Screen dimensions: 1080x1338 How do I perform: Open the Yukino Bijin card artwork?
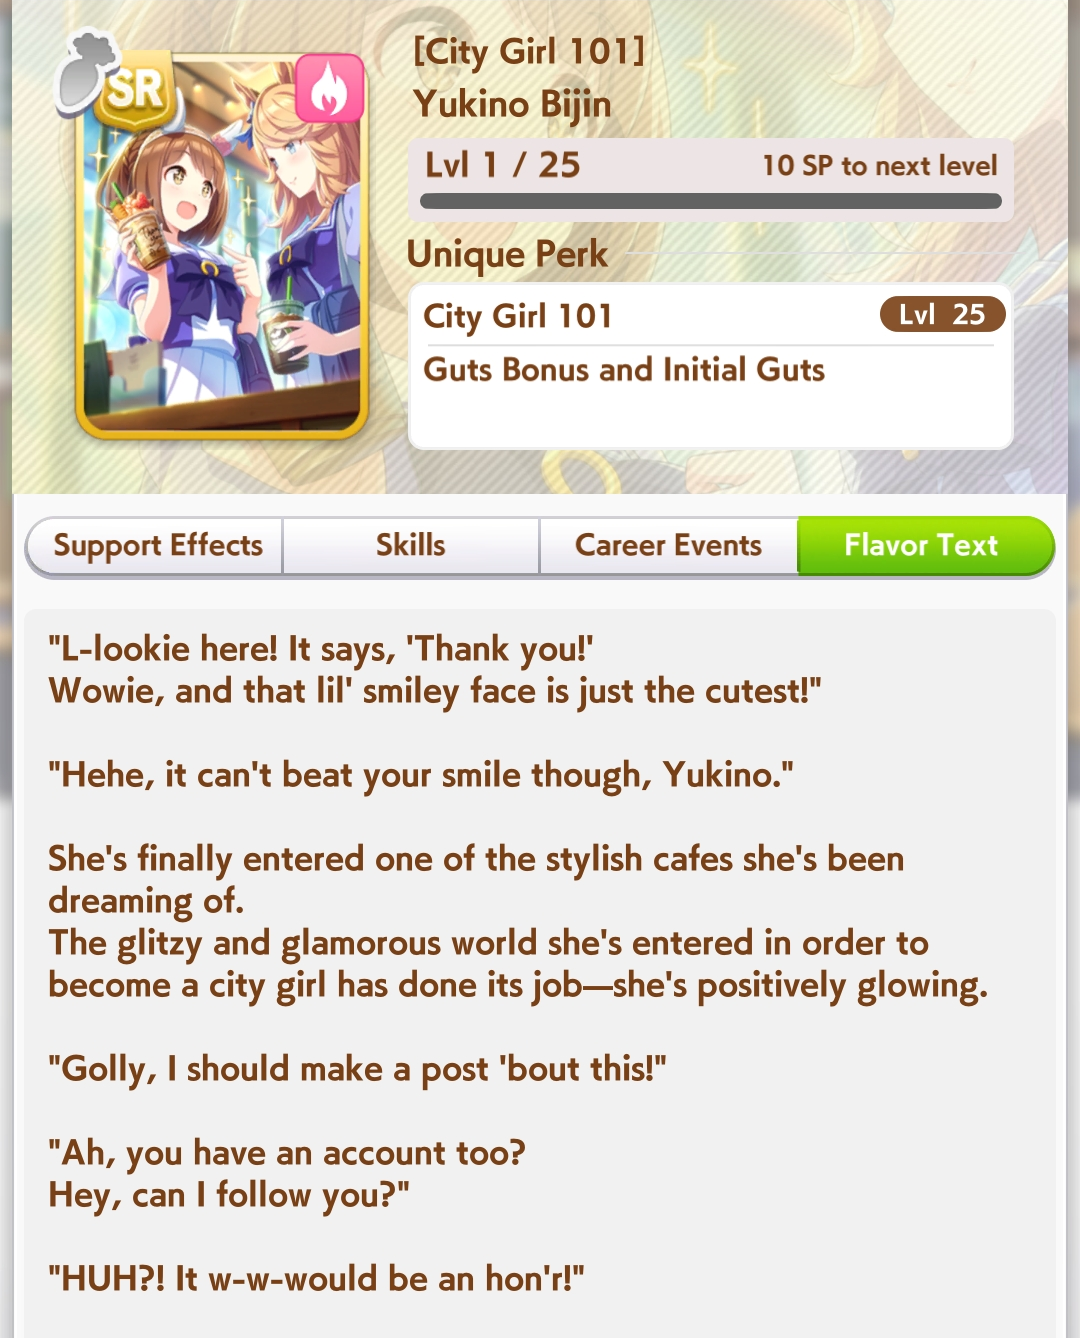tap(221, 245)
